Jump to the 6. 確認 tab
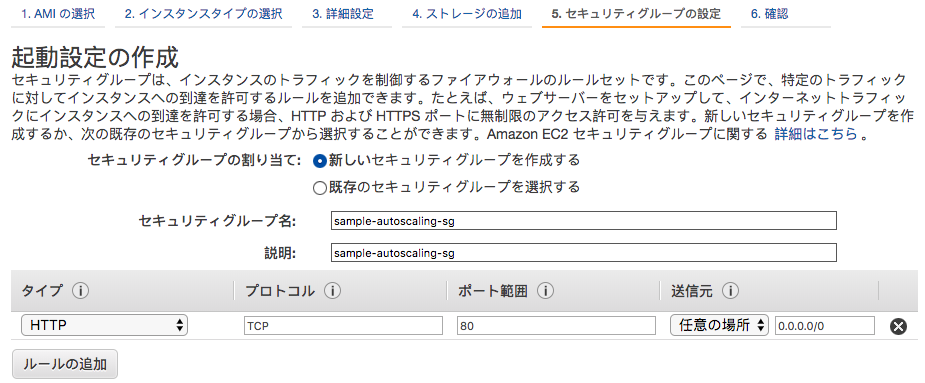The width and height of the screenshot is (925, 383). tap(770, 14)
